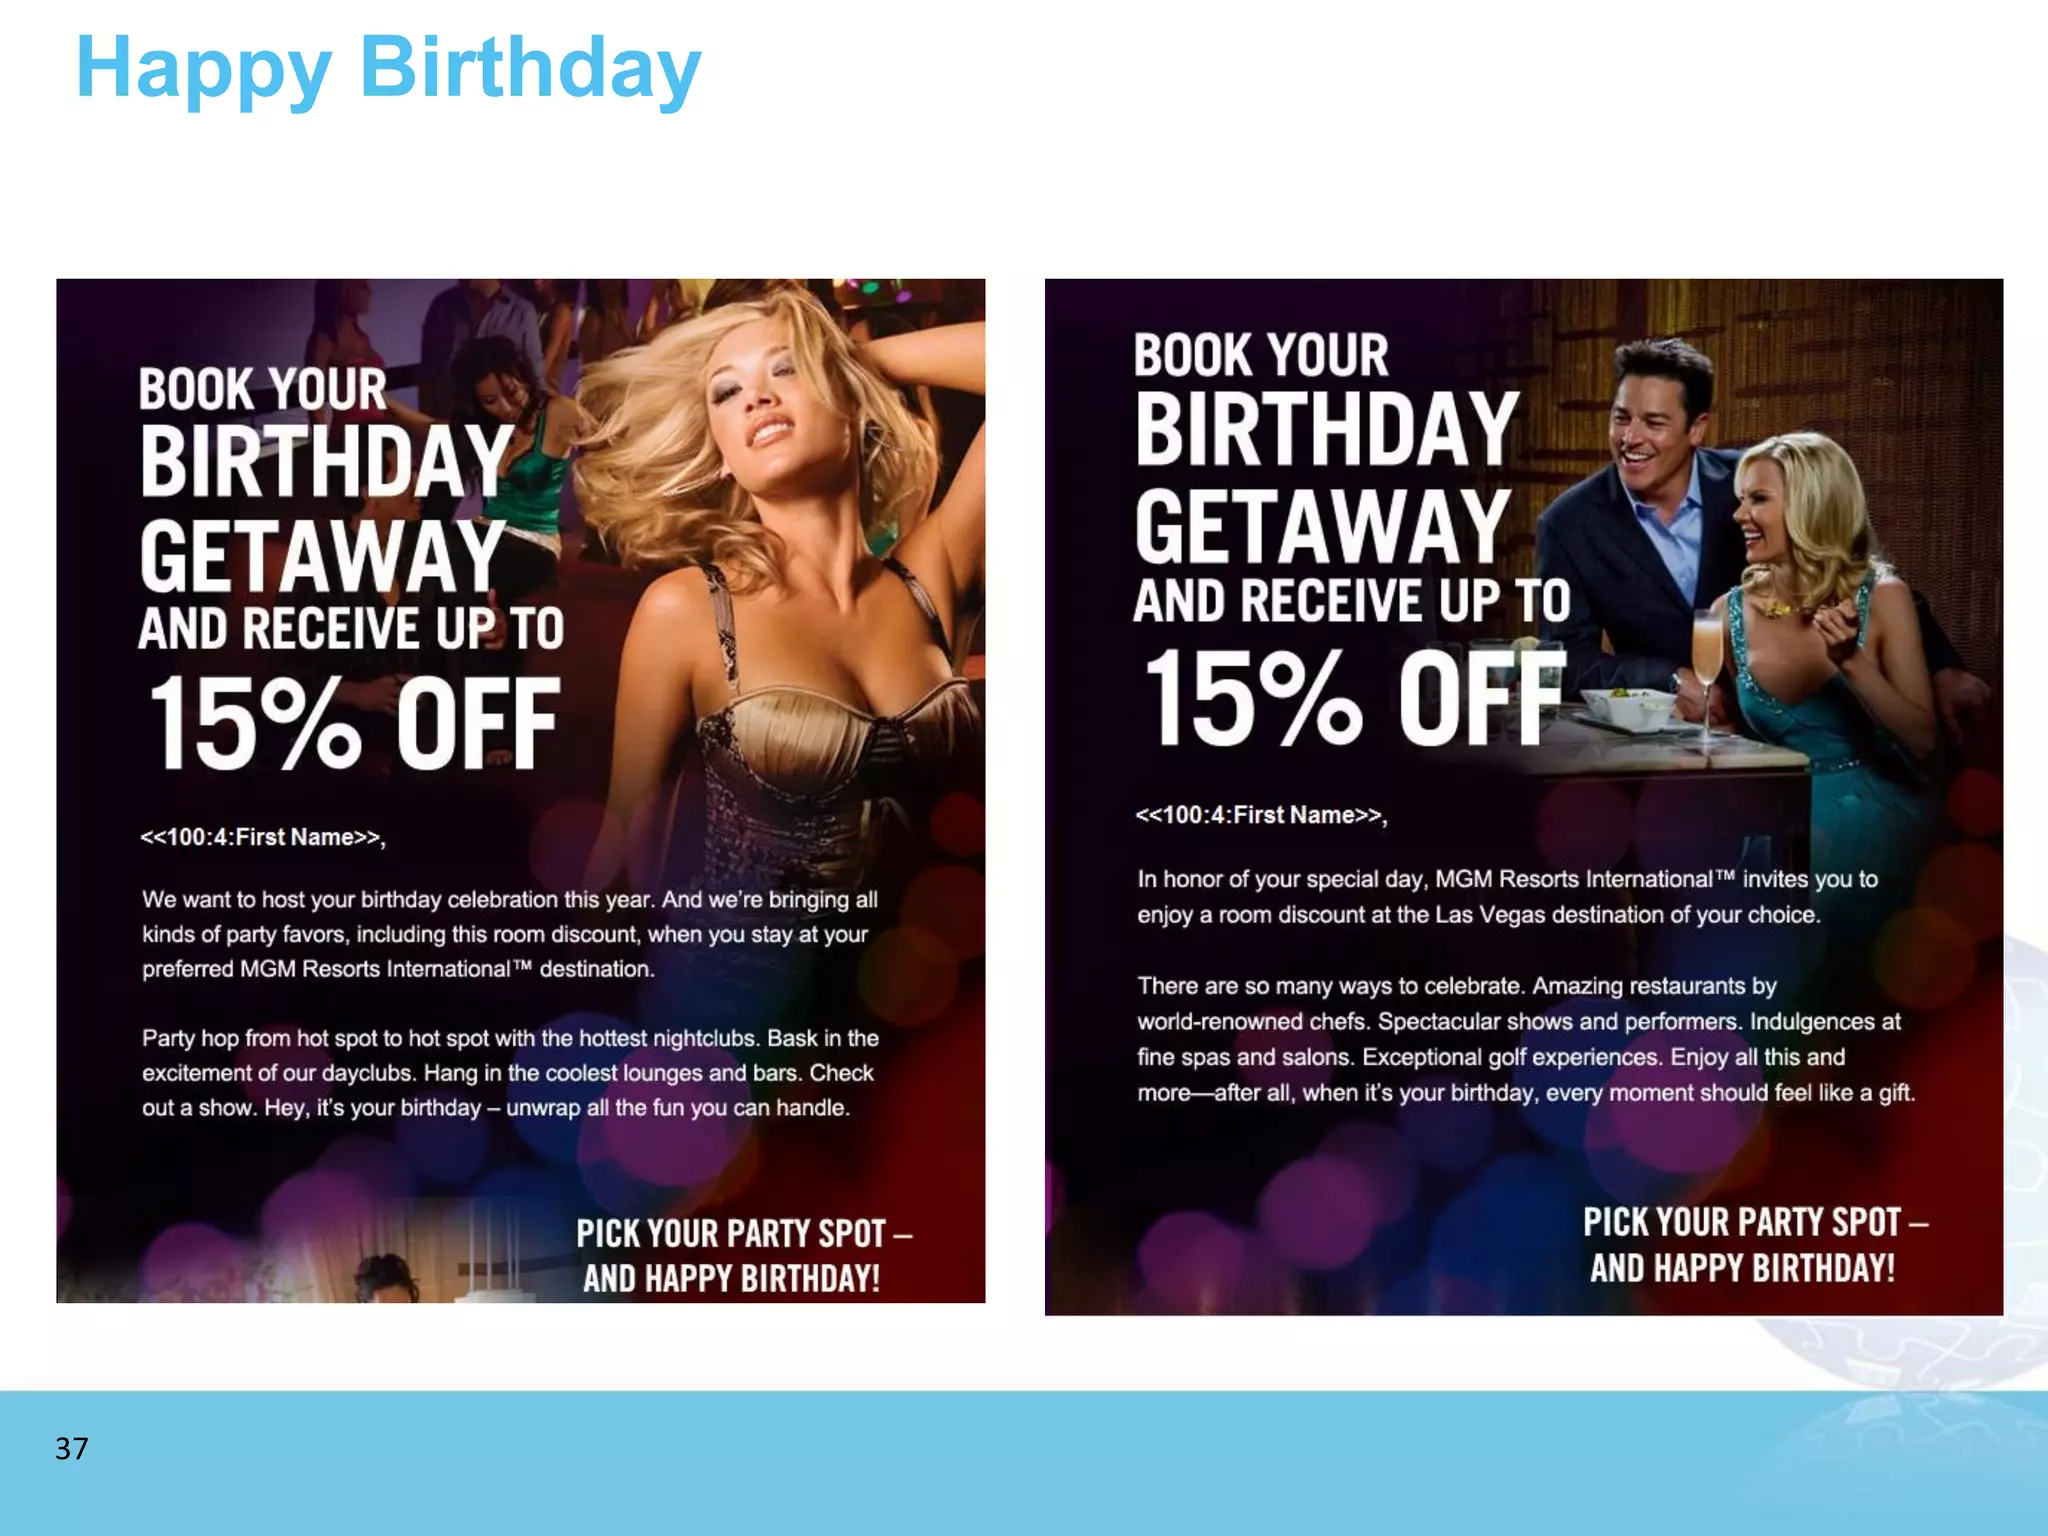
Task: Click left 'BIRTHDAY GETAWAY' headline
Action: coord(326,508)
